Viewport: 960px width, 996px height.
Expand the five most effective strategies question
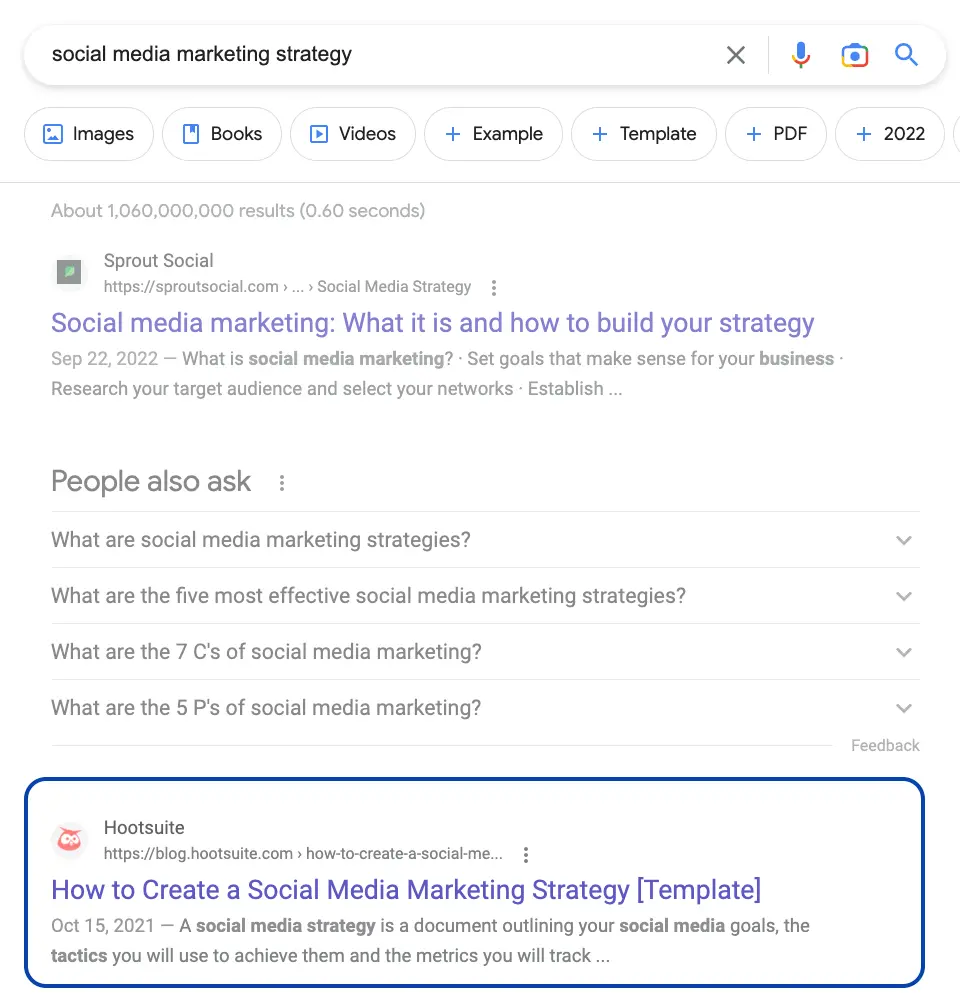[x=485, y=596]
